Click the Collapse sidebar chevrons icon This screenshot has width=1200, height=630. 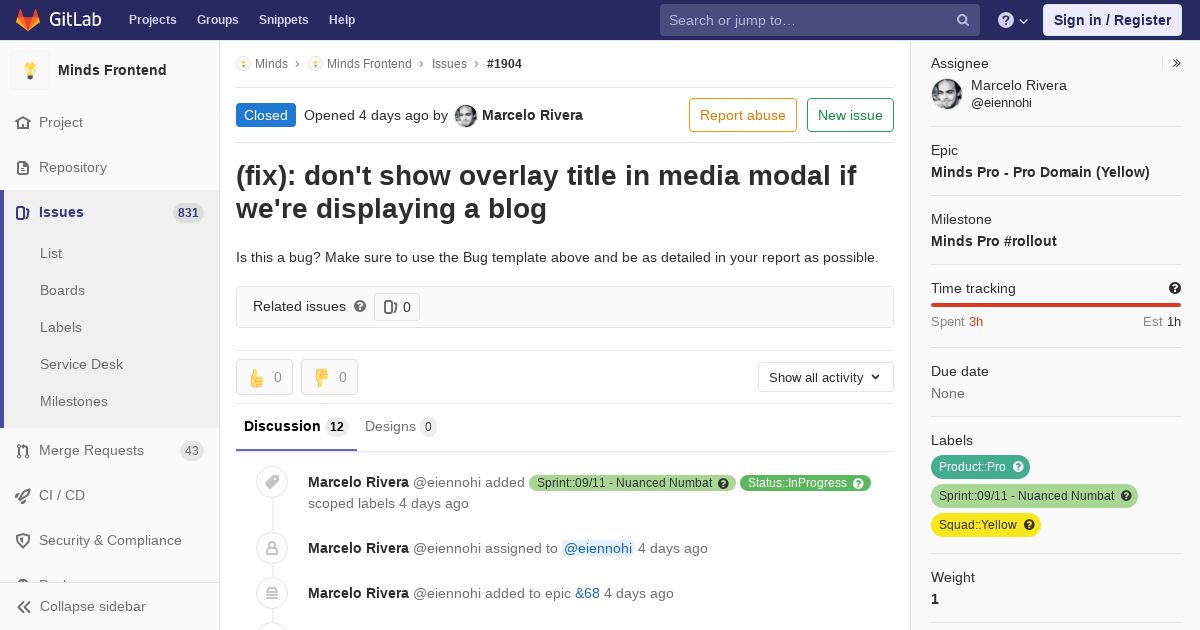(x=24, y=606)
